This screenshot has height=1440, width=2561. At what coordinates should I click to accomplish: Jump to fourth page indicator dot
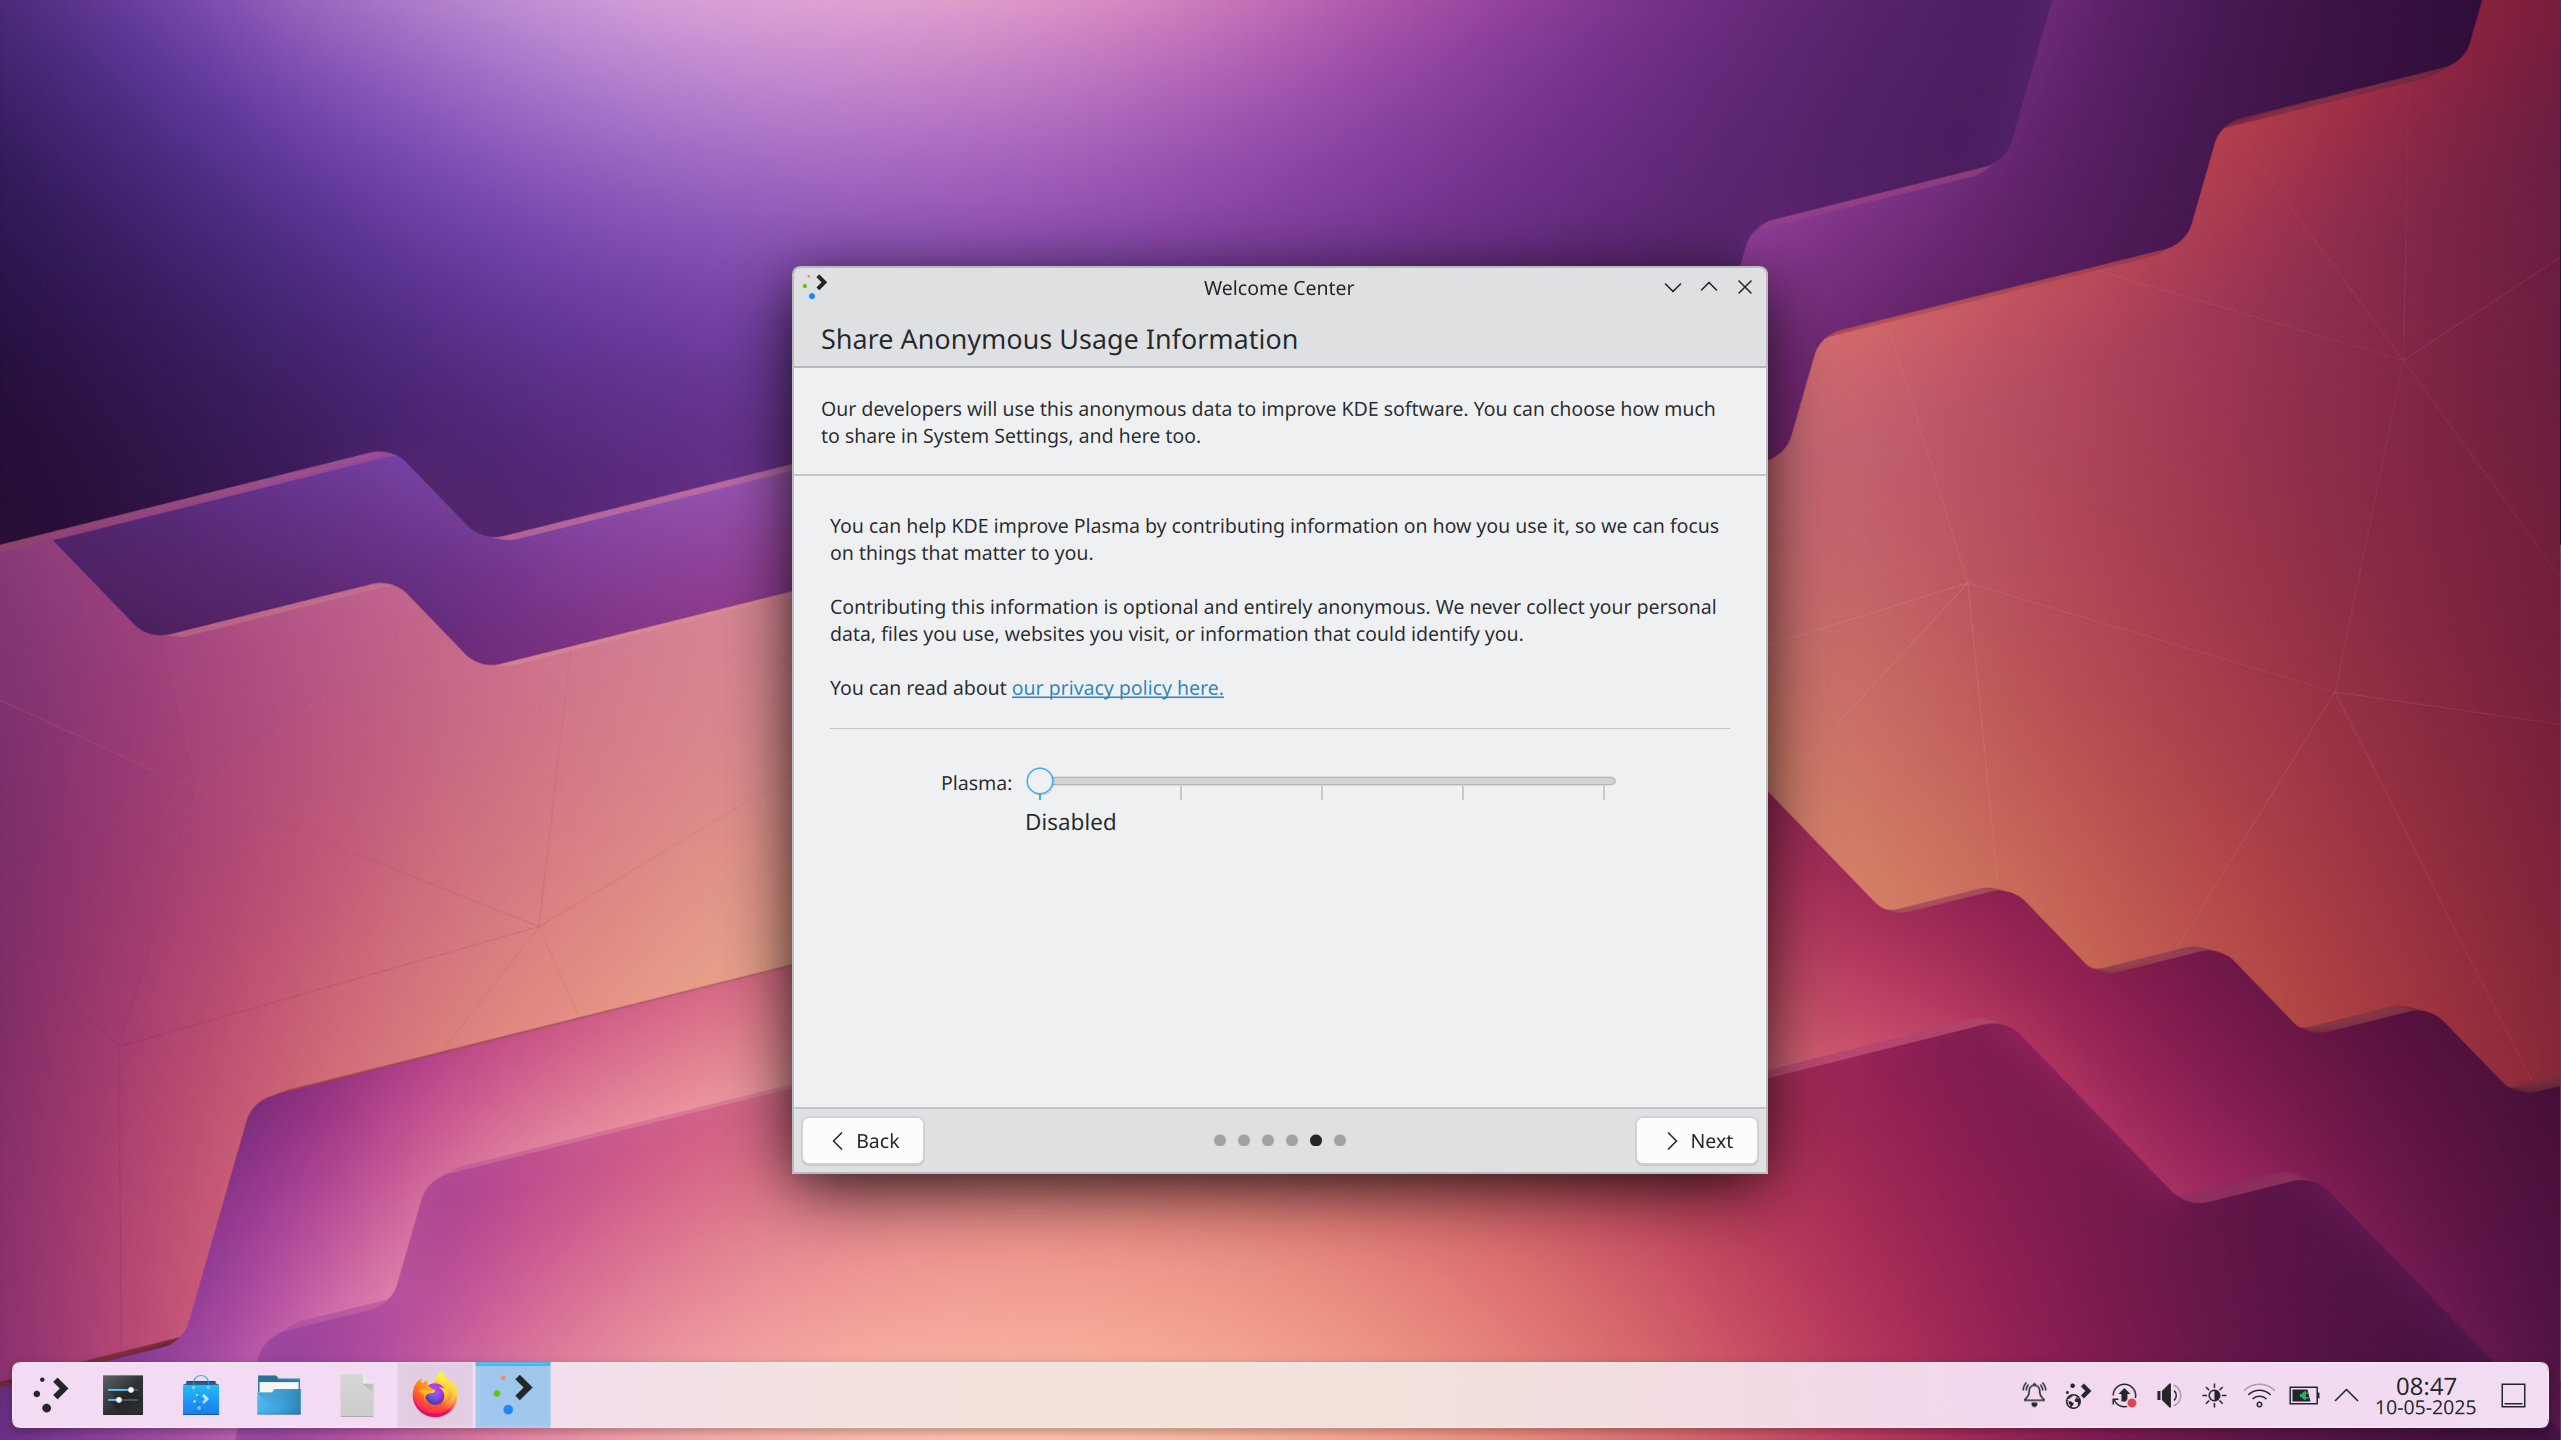1292,1141
